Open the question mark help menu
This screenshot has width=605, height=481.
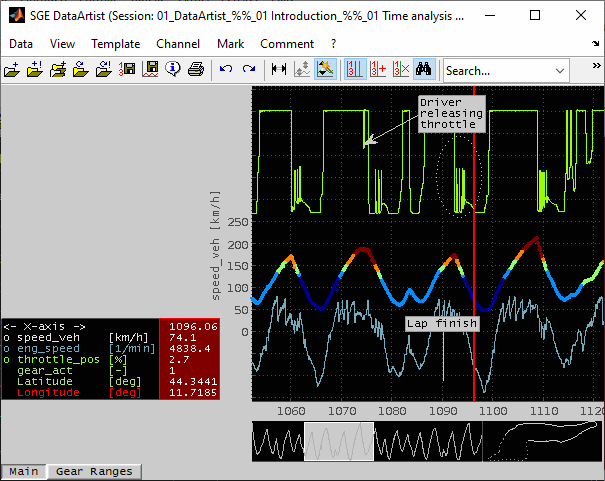(333, 44)
